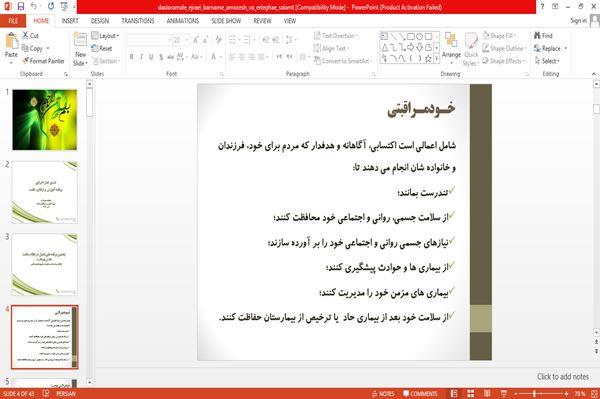Insert an oval from the shapes gallery
This screenshot has width=600, height=399.
click(x=419, y=37)
